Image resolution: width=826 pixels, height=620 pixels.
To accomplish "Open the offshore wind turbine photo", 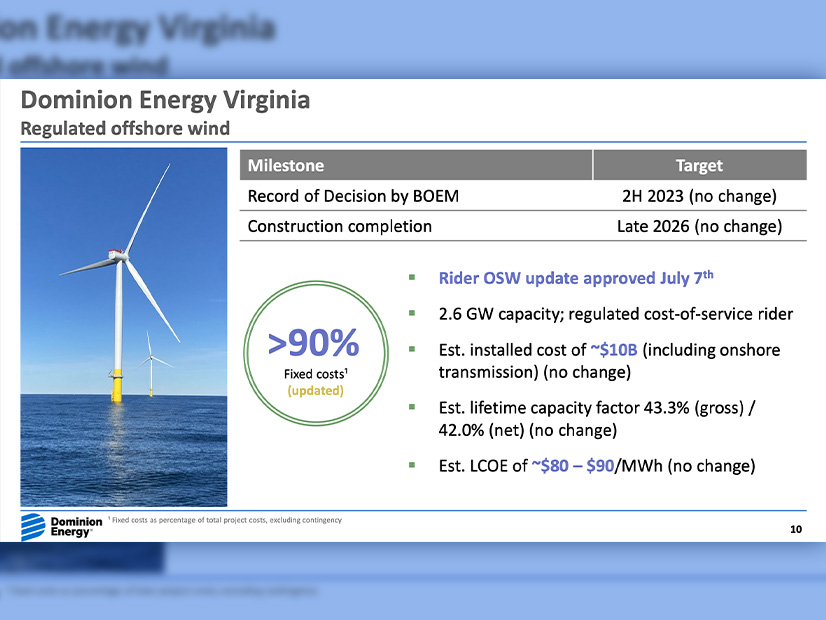I will [x=123, y=327].
